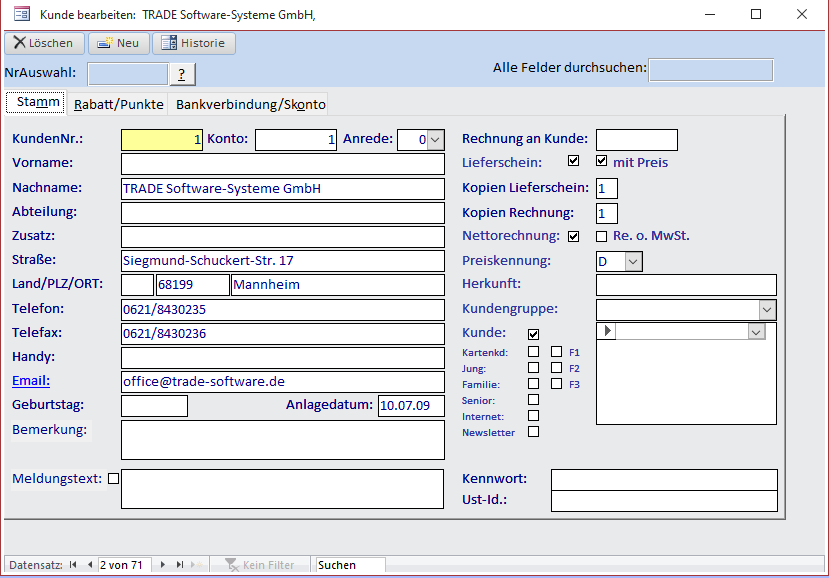
Task: Click the Ort field showing Mannheim
Action: (338, 285)
